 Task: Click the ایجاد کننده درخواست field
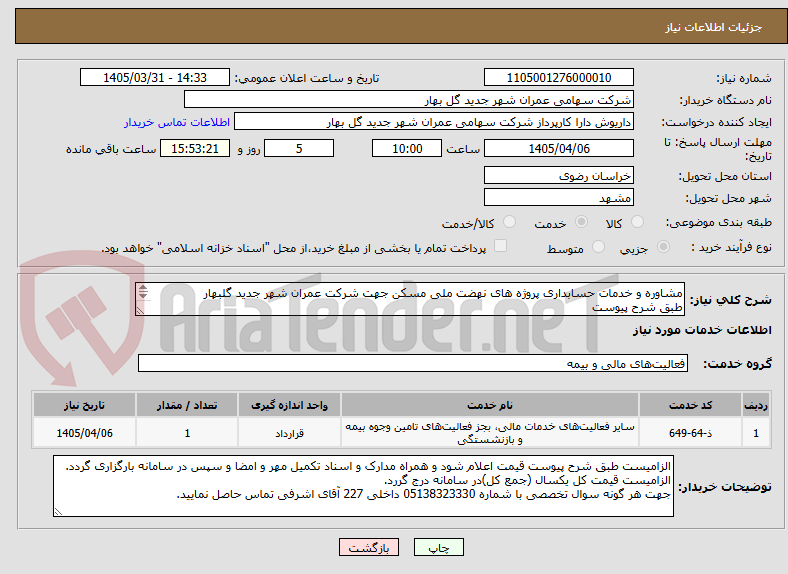click(434, 122)
